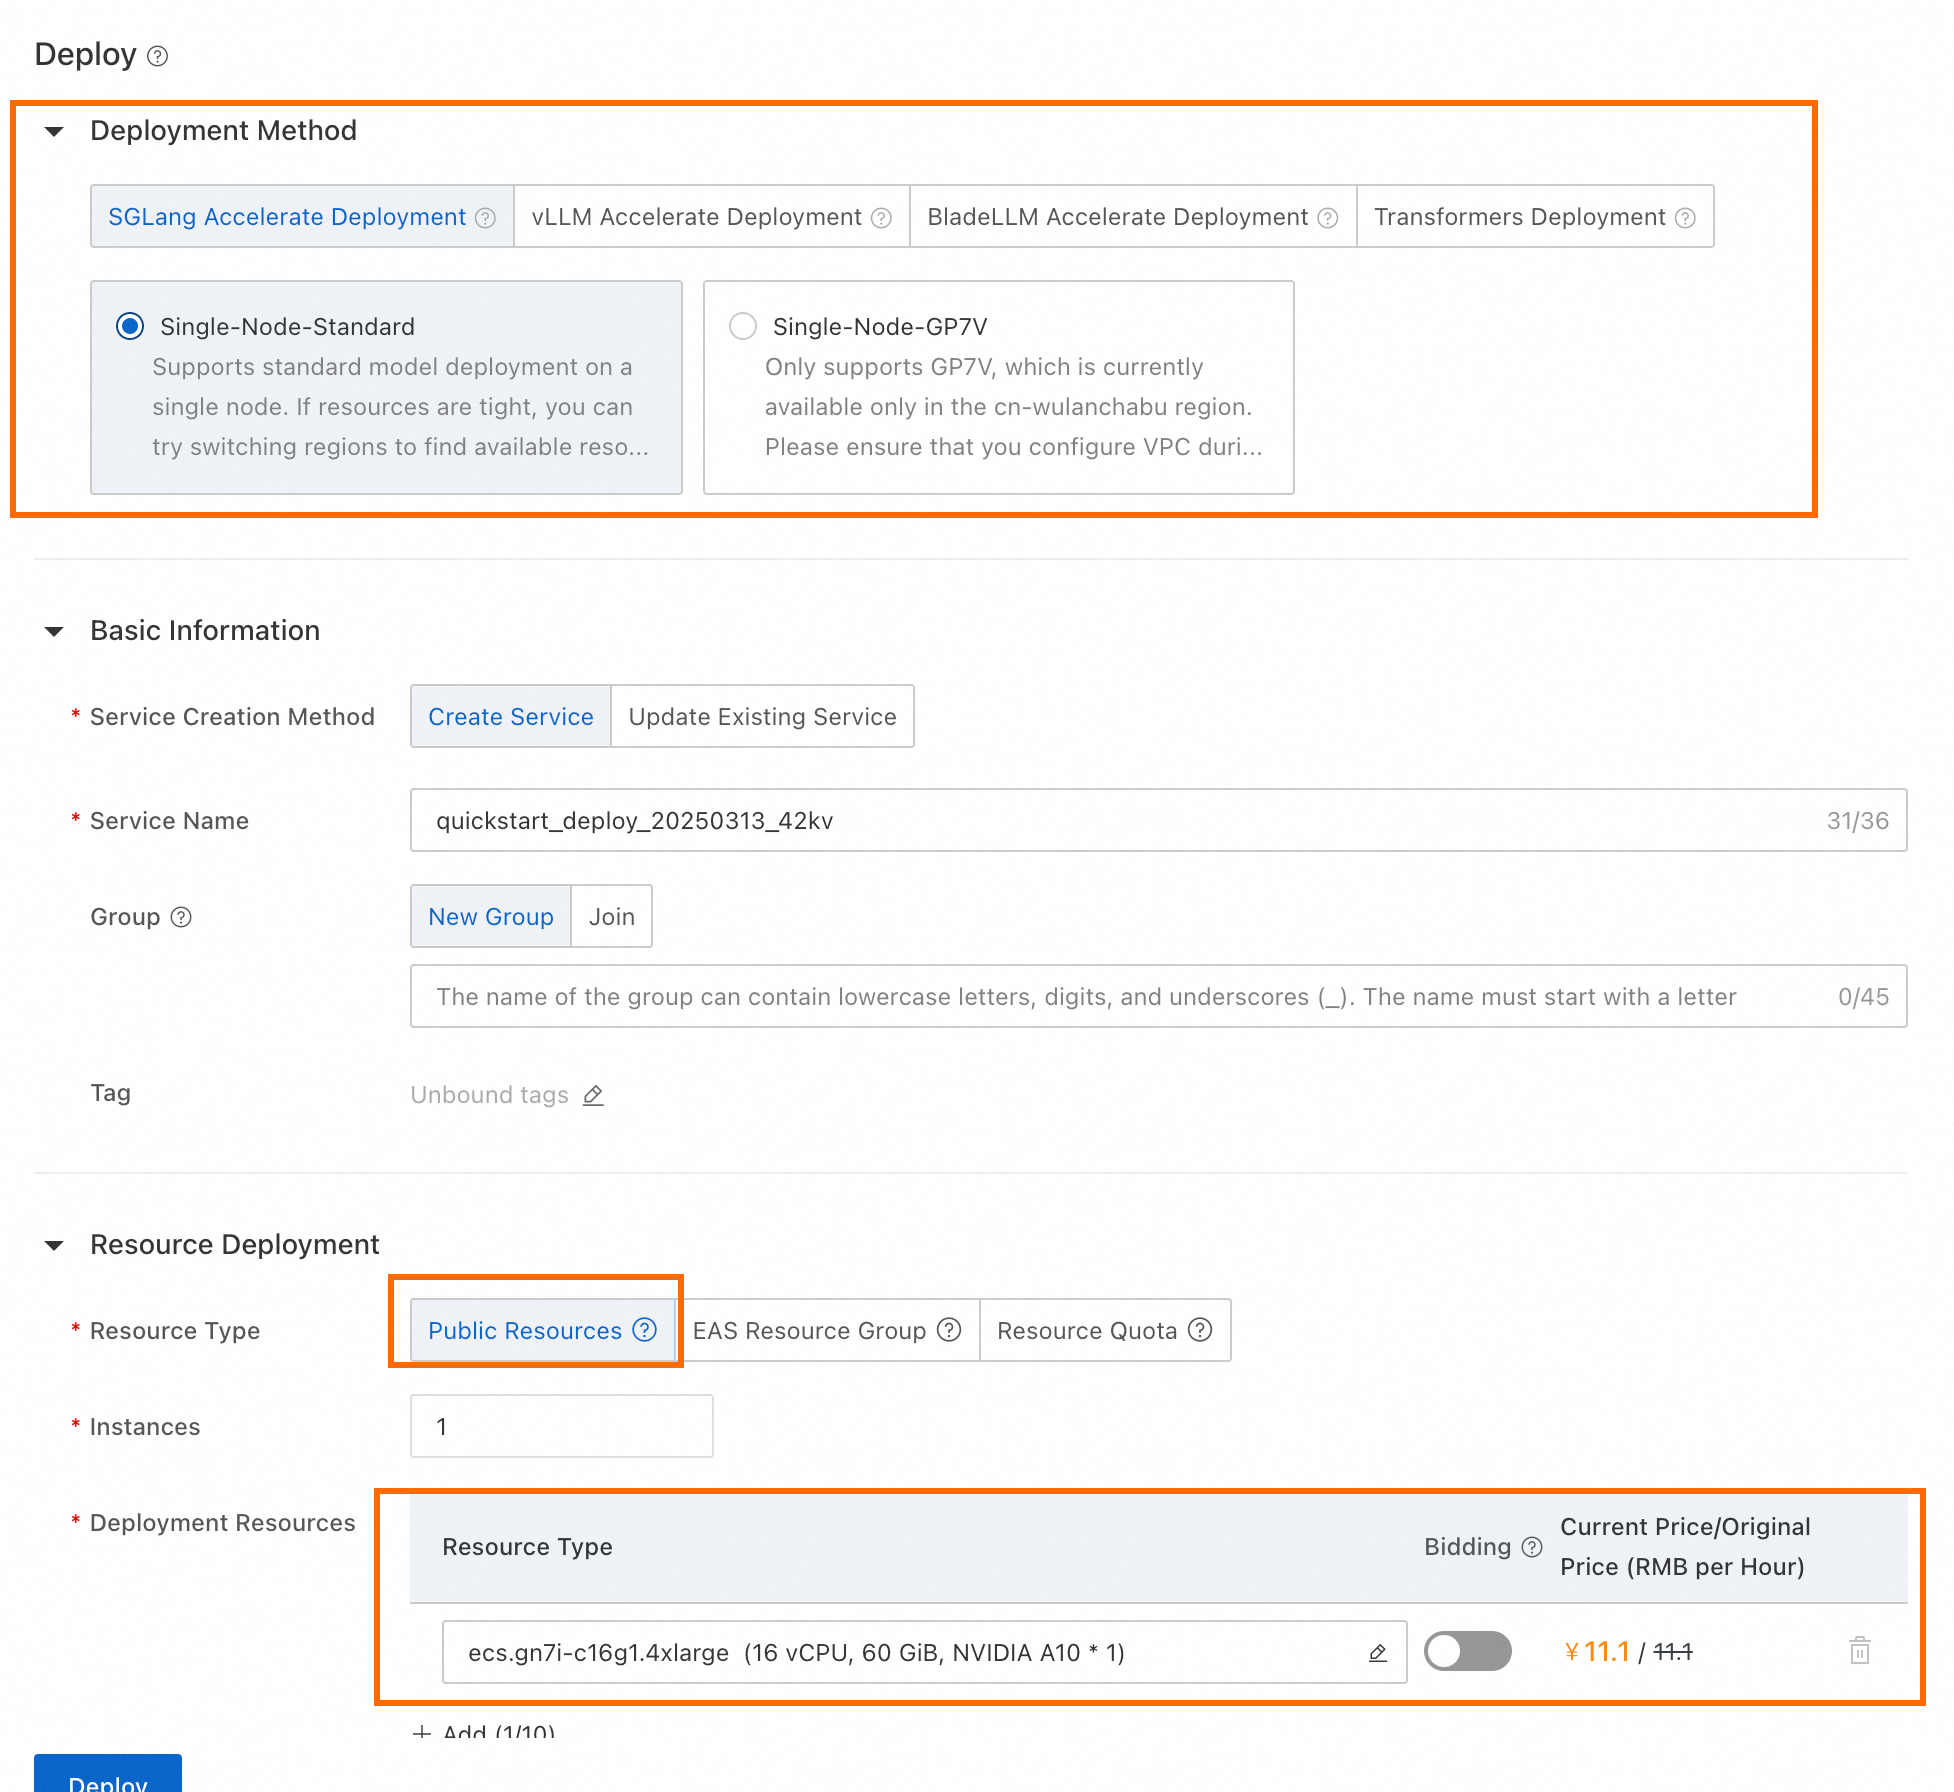Screen dimensions: 1954x1792
Task: Switch to Transformers Deployment tab
Action: coord(1519,217)
